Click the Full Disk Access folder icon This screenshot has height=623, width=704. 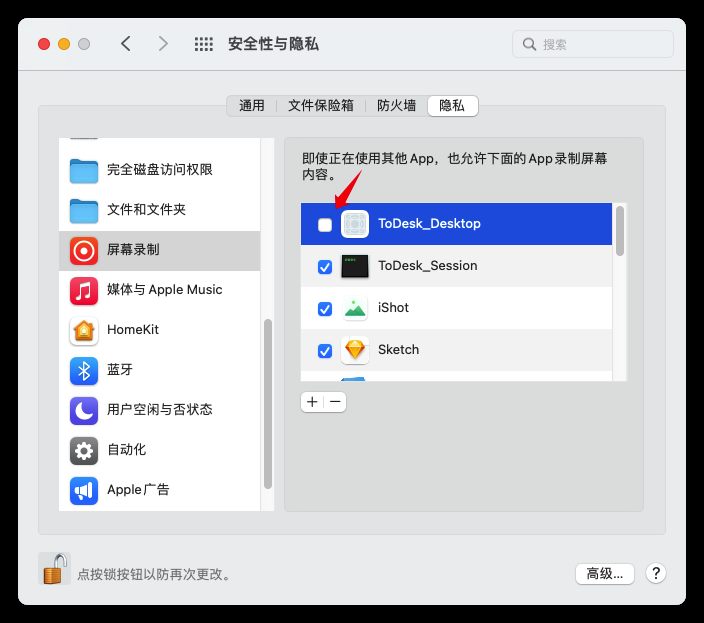coord(84,171)
